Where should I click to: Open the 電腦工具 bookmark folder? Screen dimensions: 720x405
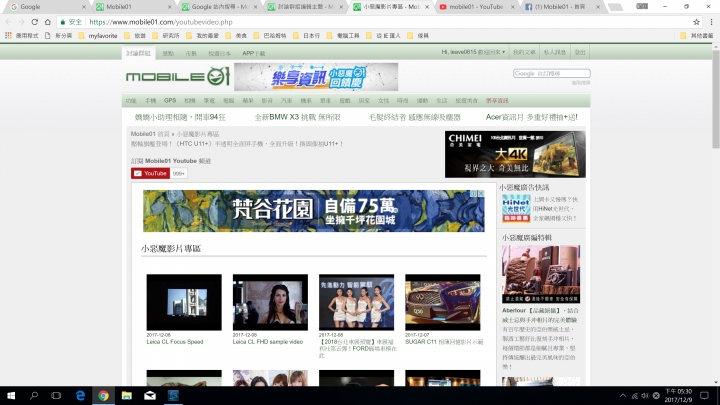(343, 35)
